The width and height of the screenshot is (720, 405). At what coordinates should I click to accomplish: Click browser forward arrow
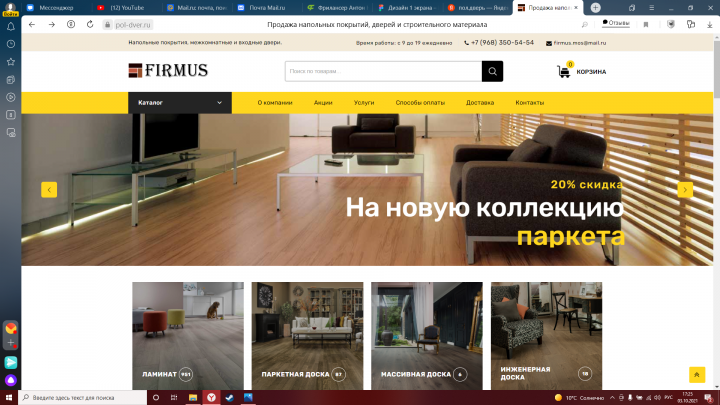click(x=51, y=25)
